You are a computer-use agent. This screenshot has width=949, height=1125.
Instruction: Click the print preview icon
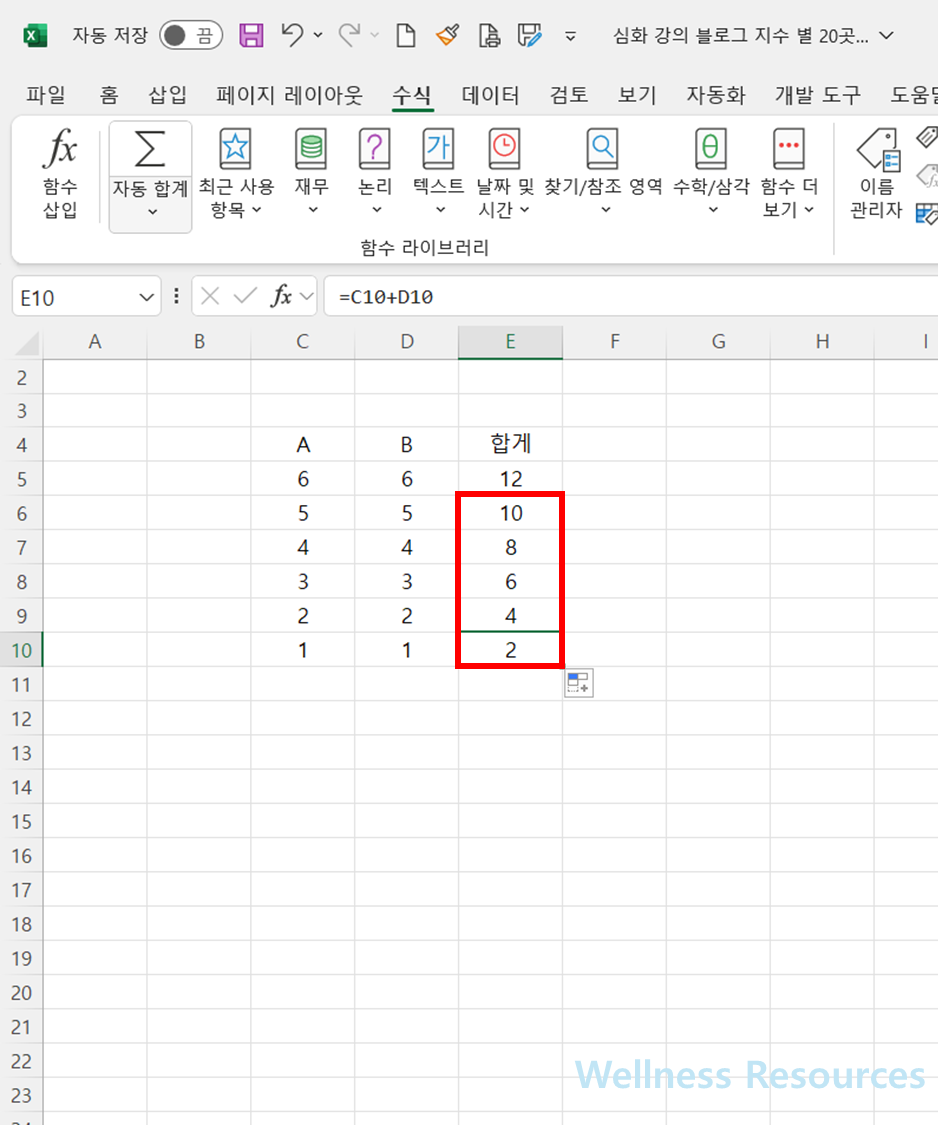click(x=489, y=35)
